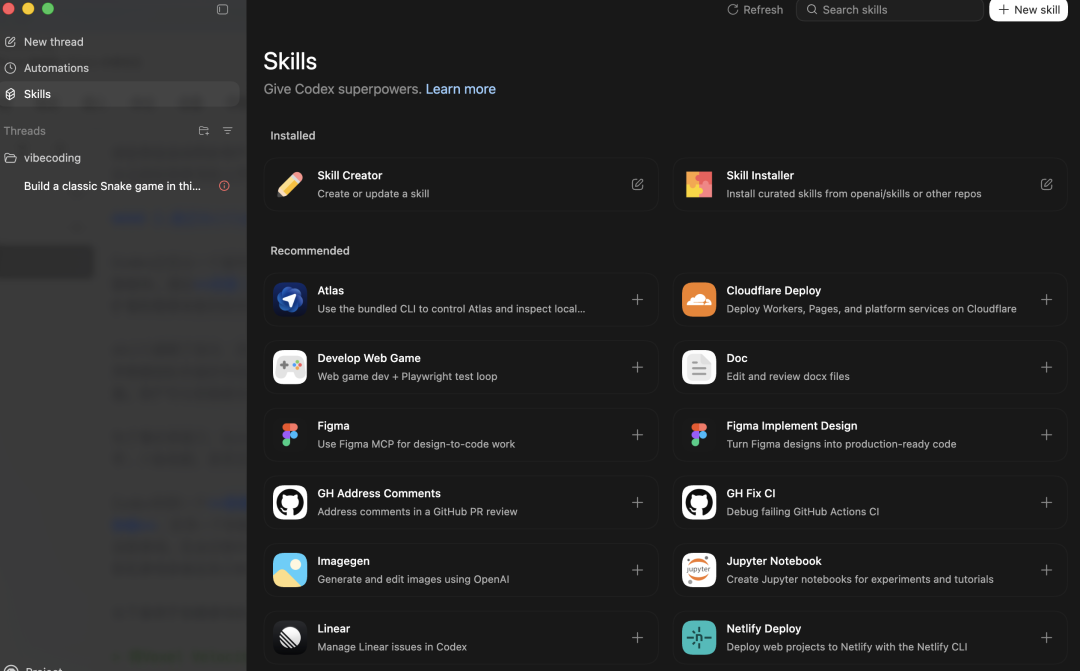This screenshot has width=1080, height=671.
Task: Click the Installed section heading
Action: [x=293, y=136]
